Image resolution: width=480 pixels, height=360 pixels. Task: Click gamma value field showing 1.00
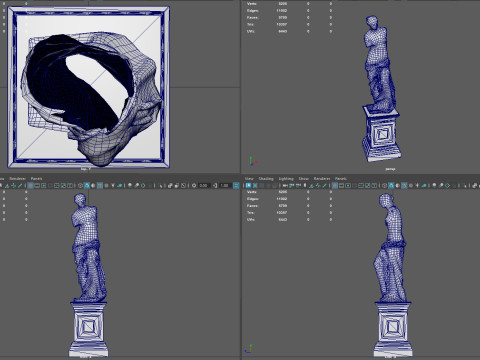pos(226,185)
